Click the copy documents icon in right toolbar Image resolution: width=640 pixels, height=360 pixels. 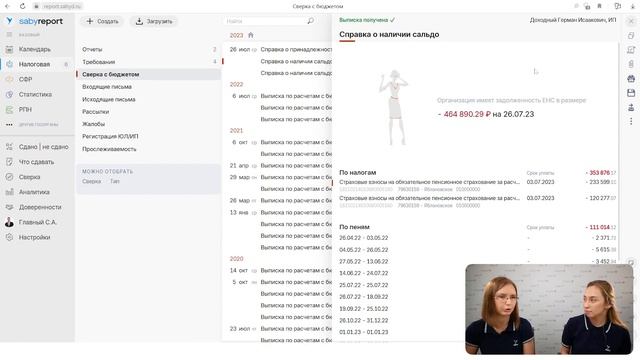631,36
